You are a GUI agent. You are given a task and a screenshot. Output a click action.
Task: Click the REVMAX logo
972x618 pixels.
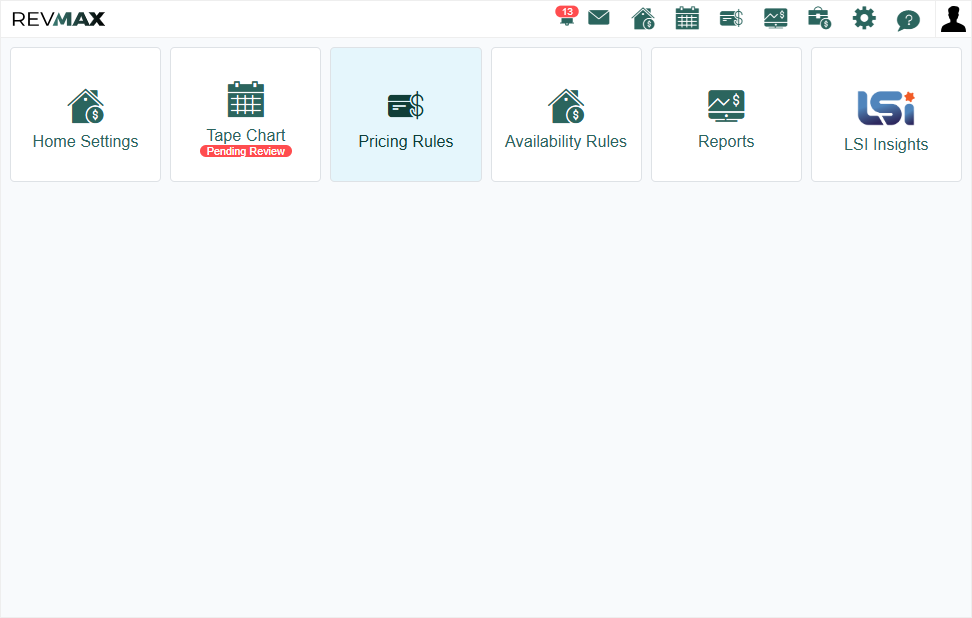click(x=58, y=19)
